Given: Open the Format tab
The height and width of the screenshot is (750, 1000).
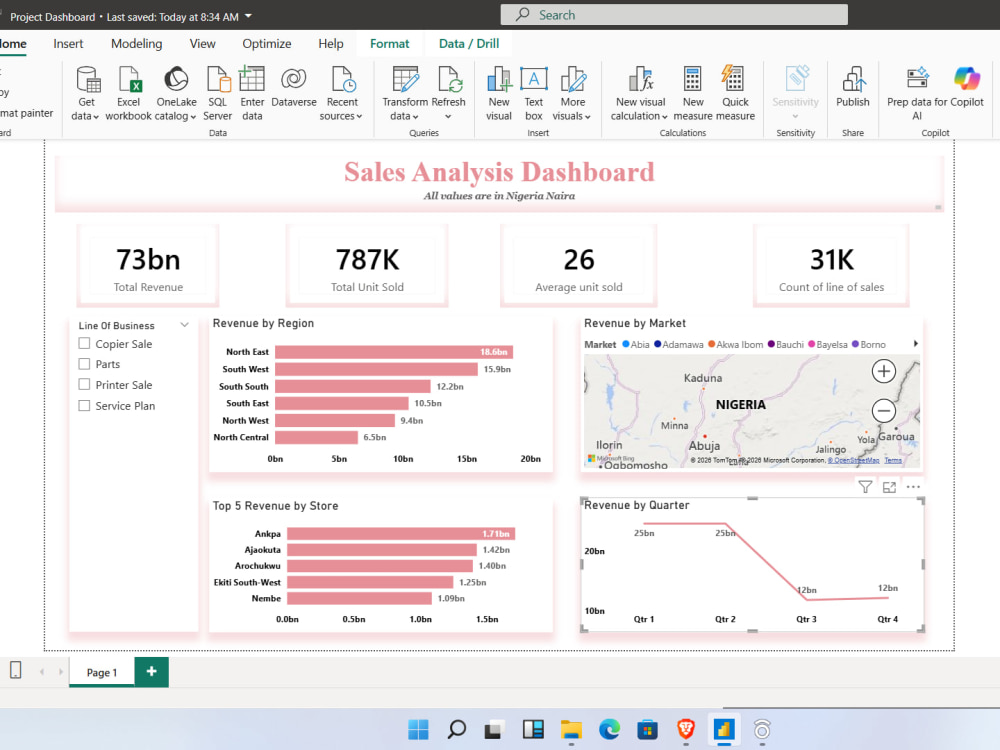Looking at the screenshot, I should coord(389,44).
